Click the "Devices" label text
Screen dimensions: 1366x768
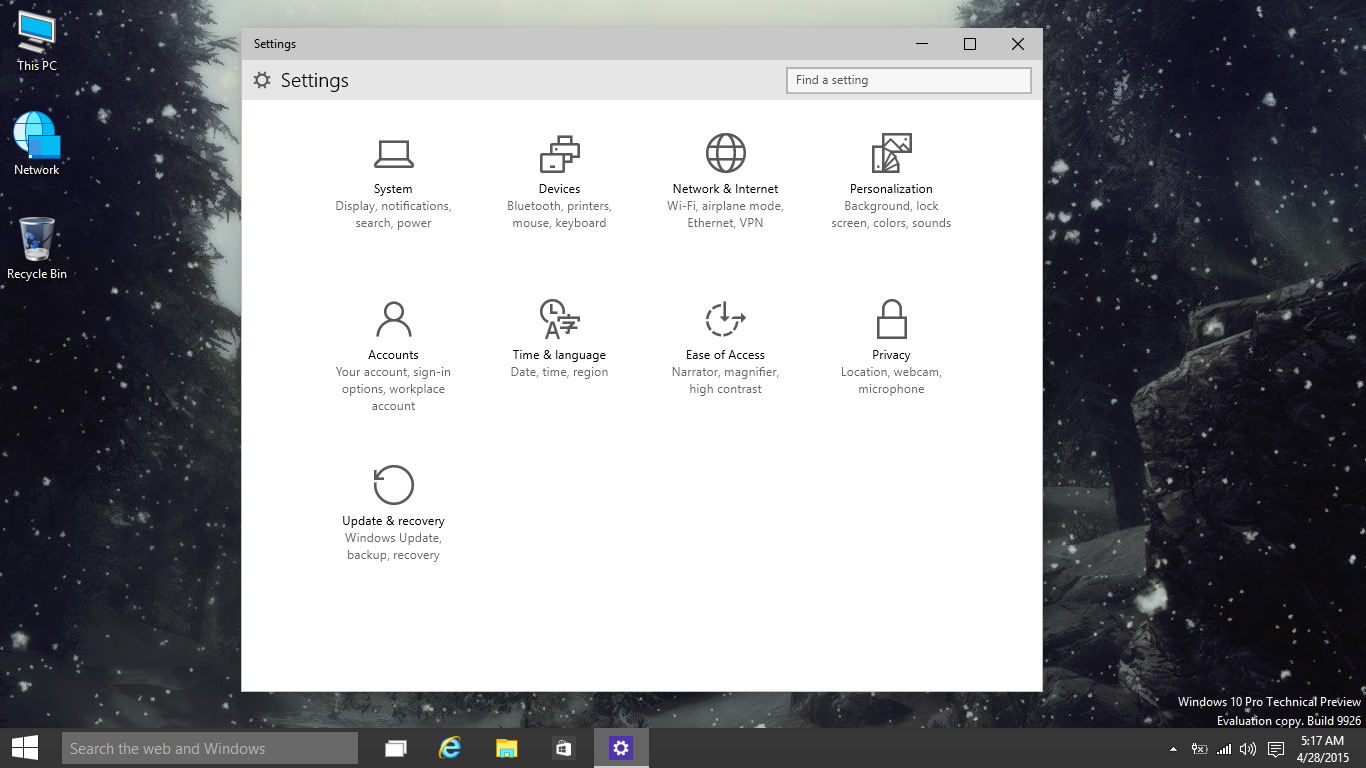[559, 189]
